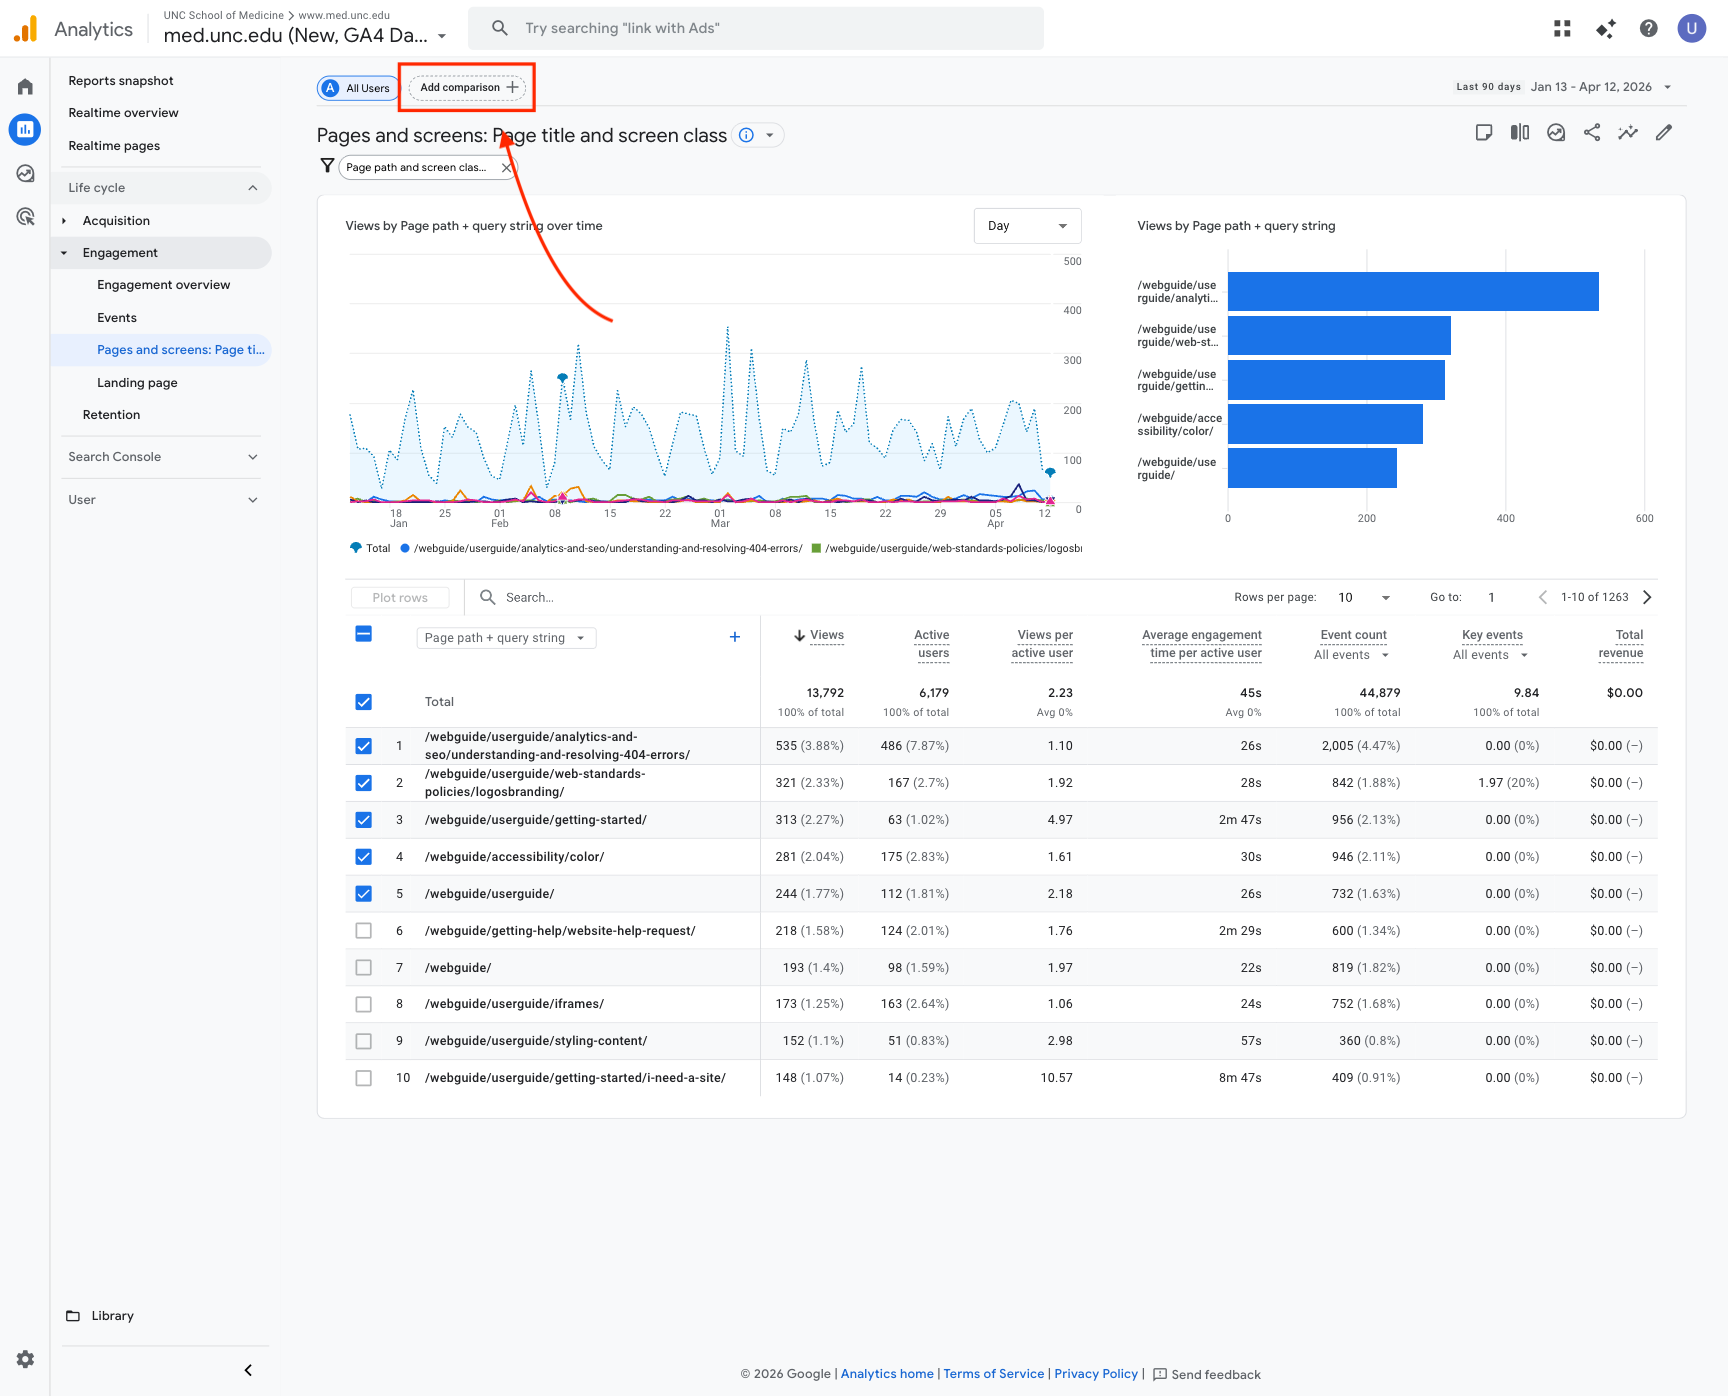This screenshot has height=1396, width=1728.
Task: Click the pencil Customize report icon
Action: (1664, 132)
